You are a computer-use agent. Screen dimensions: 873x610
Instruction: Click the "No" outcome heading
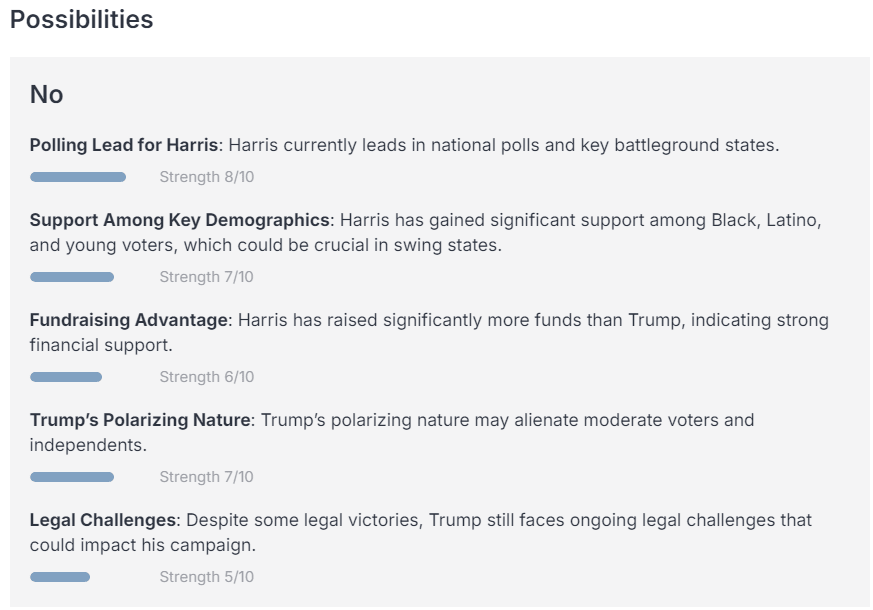pos(46,95)
